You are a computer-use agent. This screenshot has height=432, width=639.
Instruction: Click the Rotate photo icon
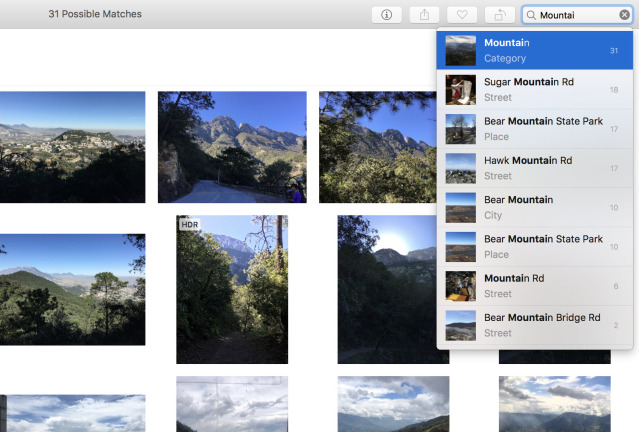pyautogui.click(x=499, y=15)
